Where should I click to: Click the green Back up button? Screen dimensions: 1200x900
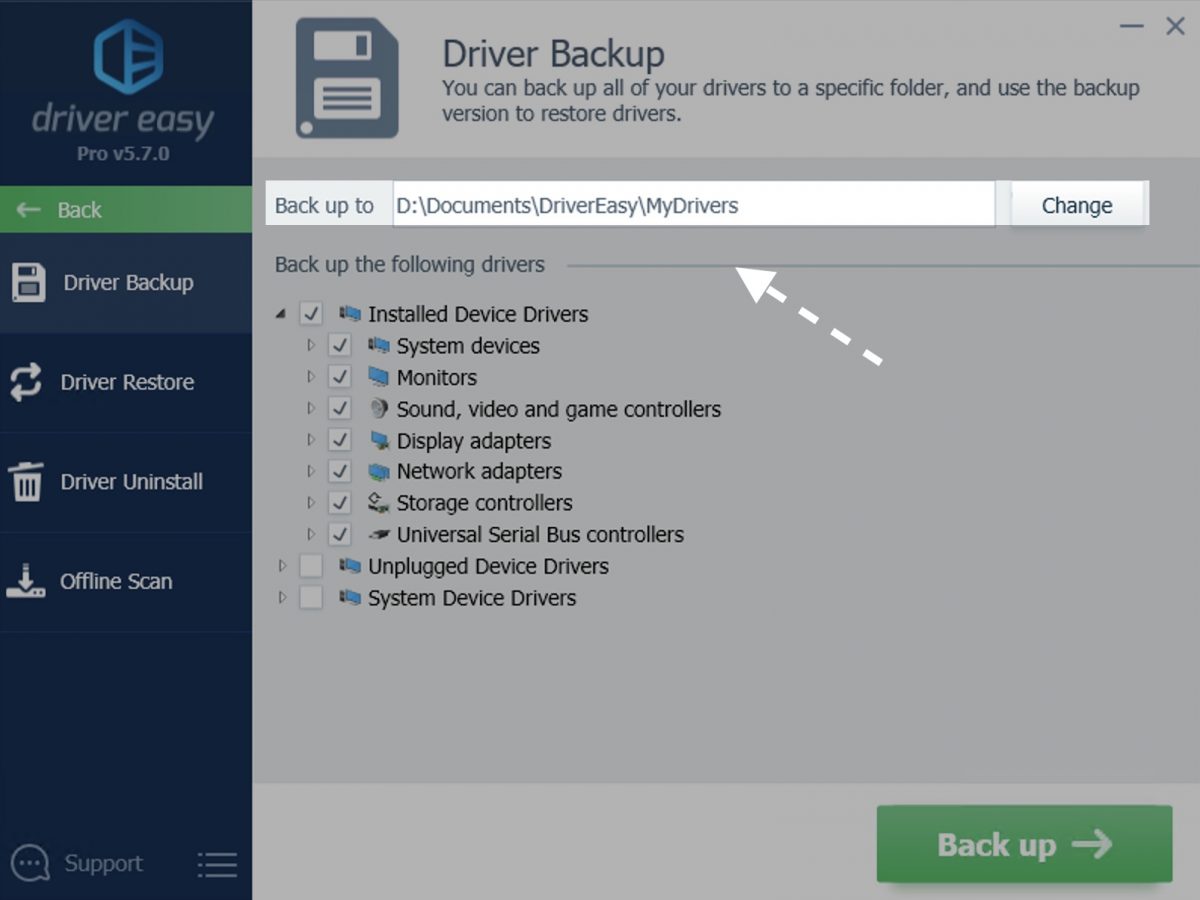pyautogui.click(x=1024, y=844)
